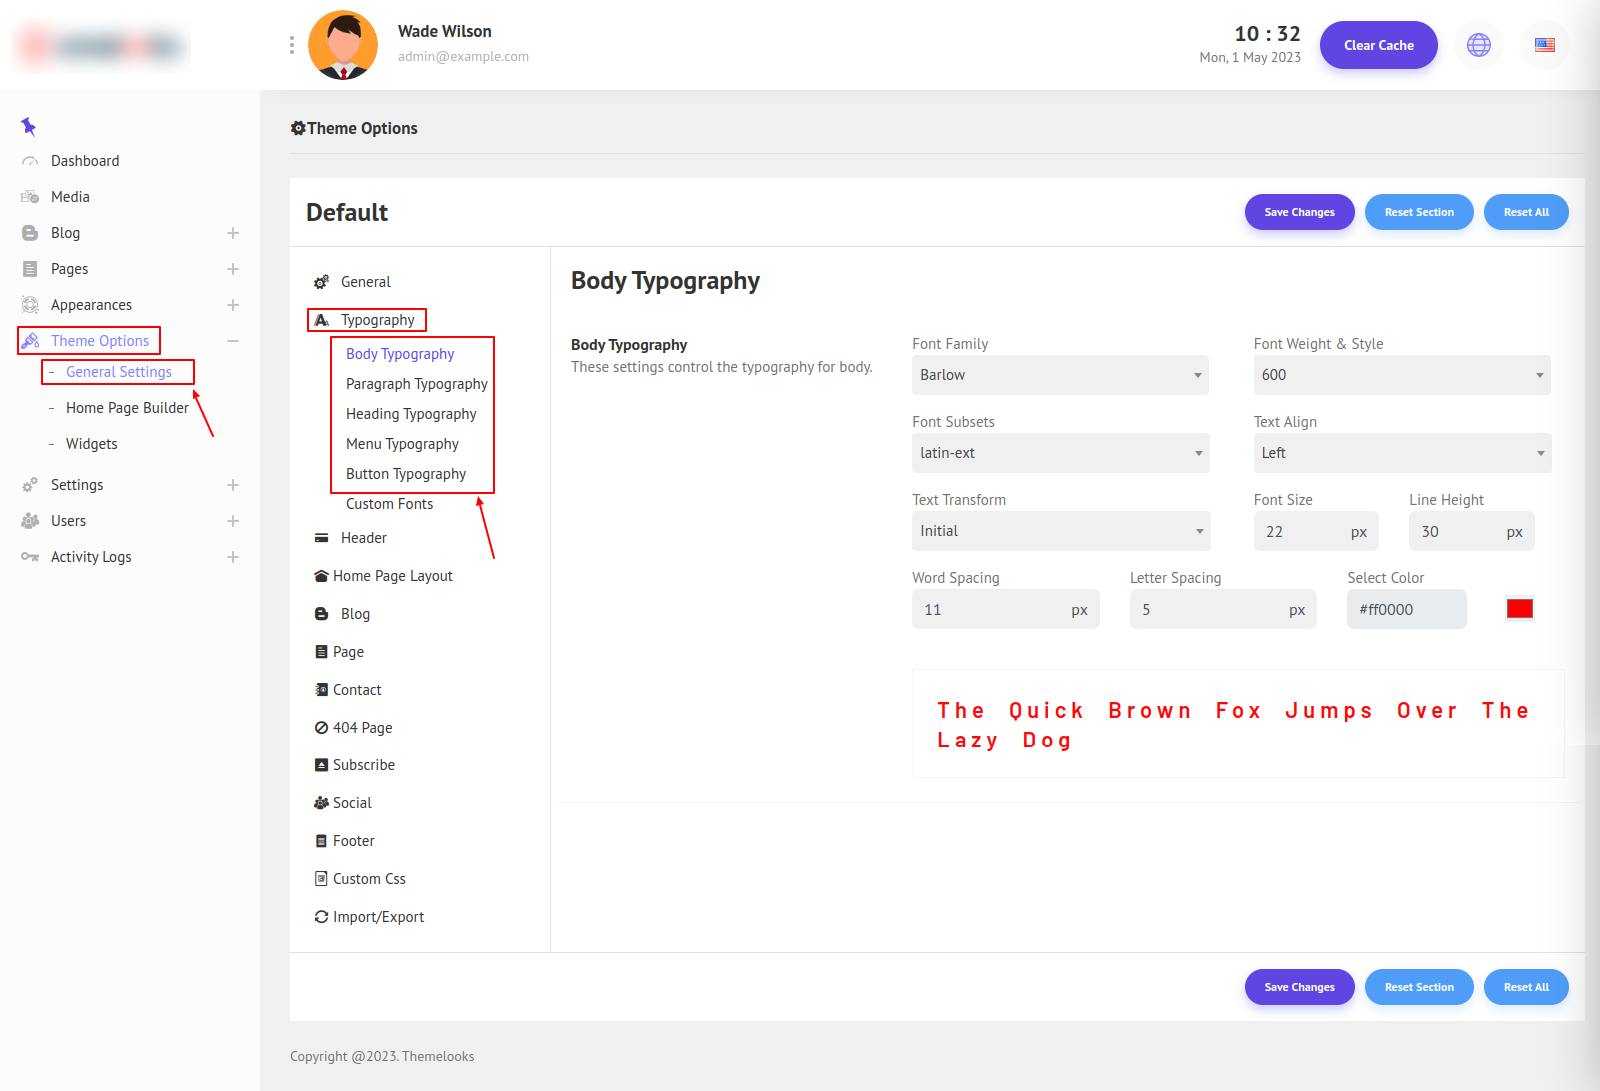Viewport: 1600px width, 1091px height.
Task: Click the pin icon in sidebar
Action: click(28, 126)
